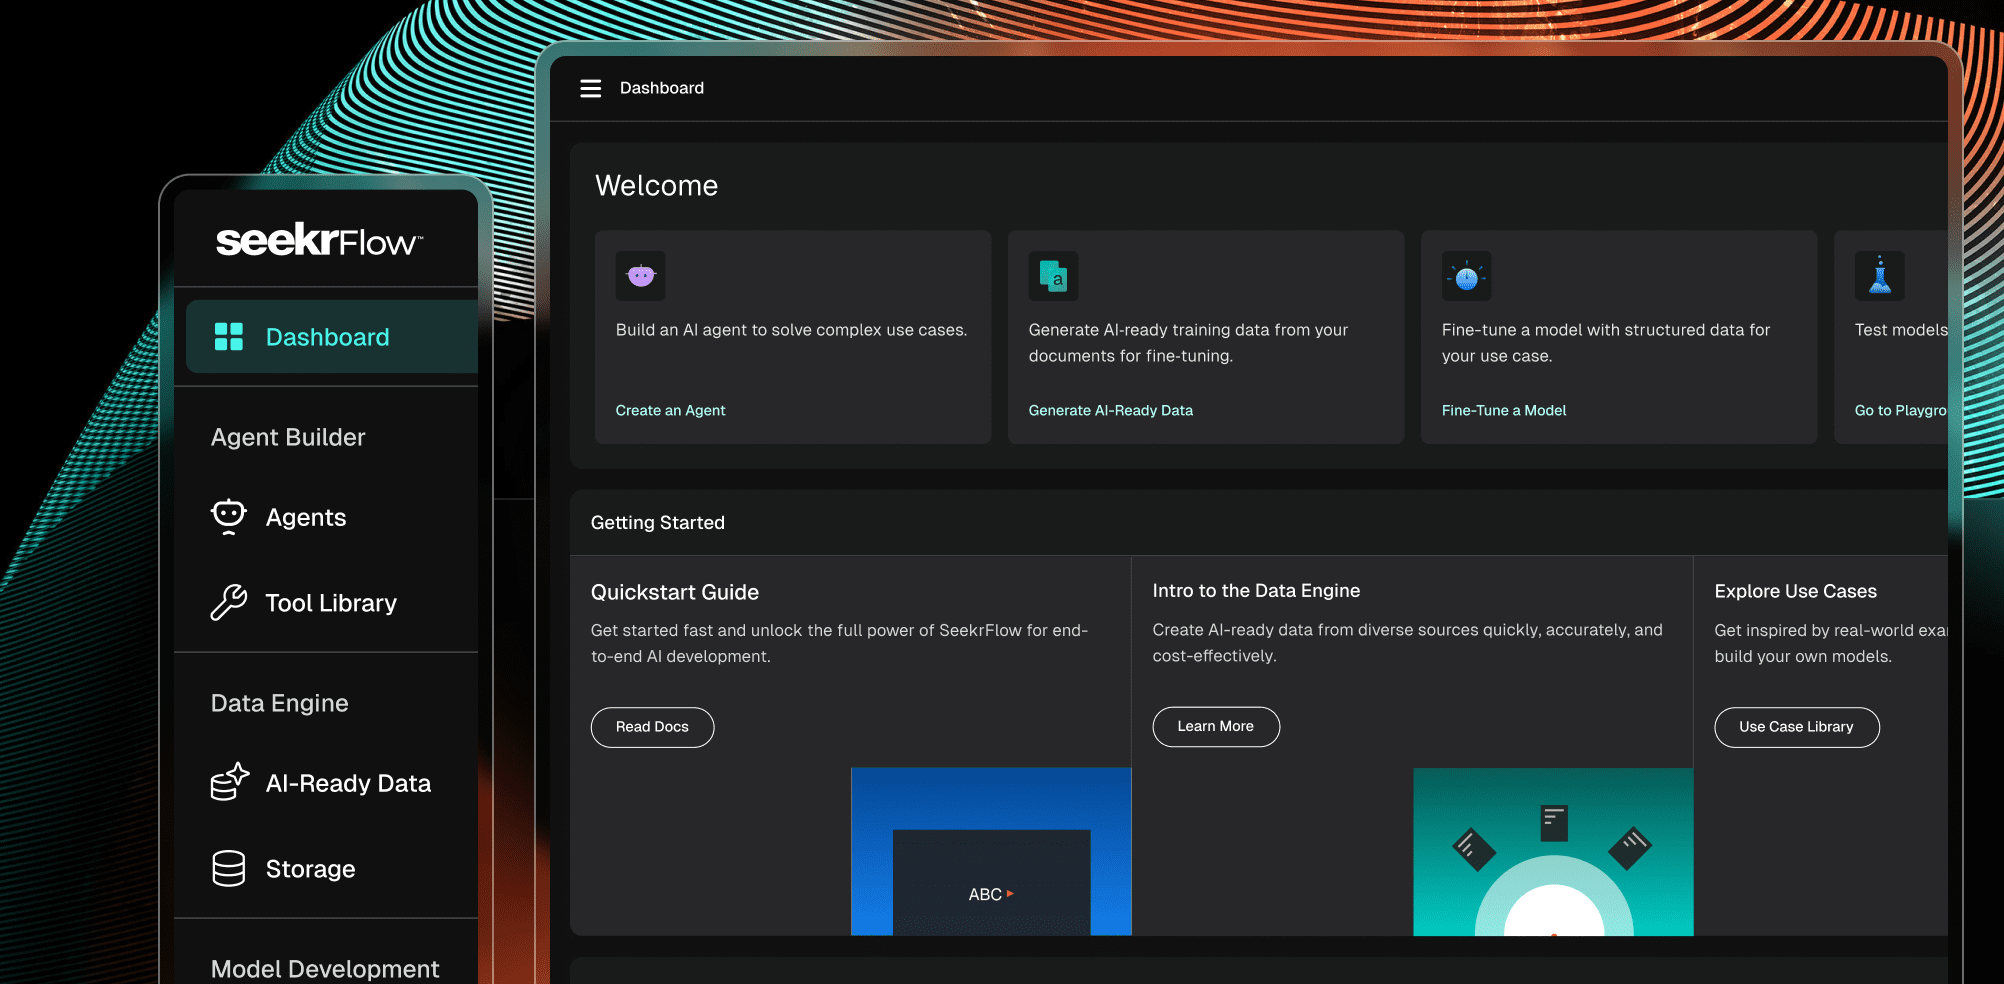Open the hamburger menu icon
The width and height of the screenshot is (2004, 984).
[590, 88]
